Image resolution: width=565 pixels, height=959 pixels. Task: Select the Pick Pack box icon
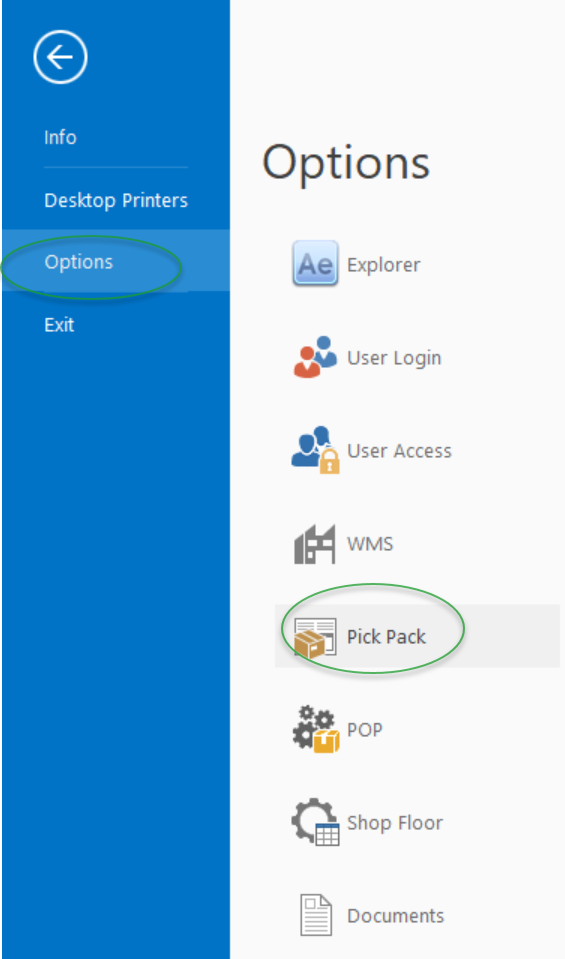coord(315,637)
